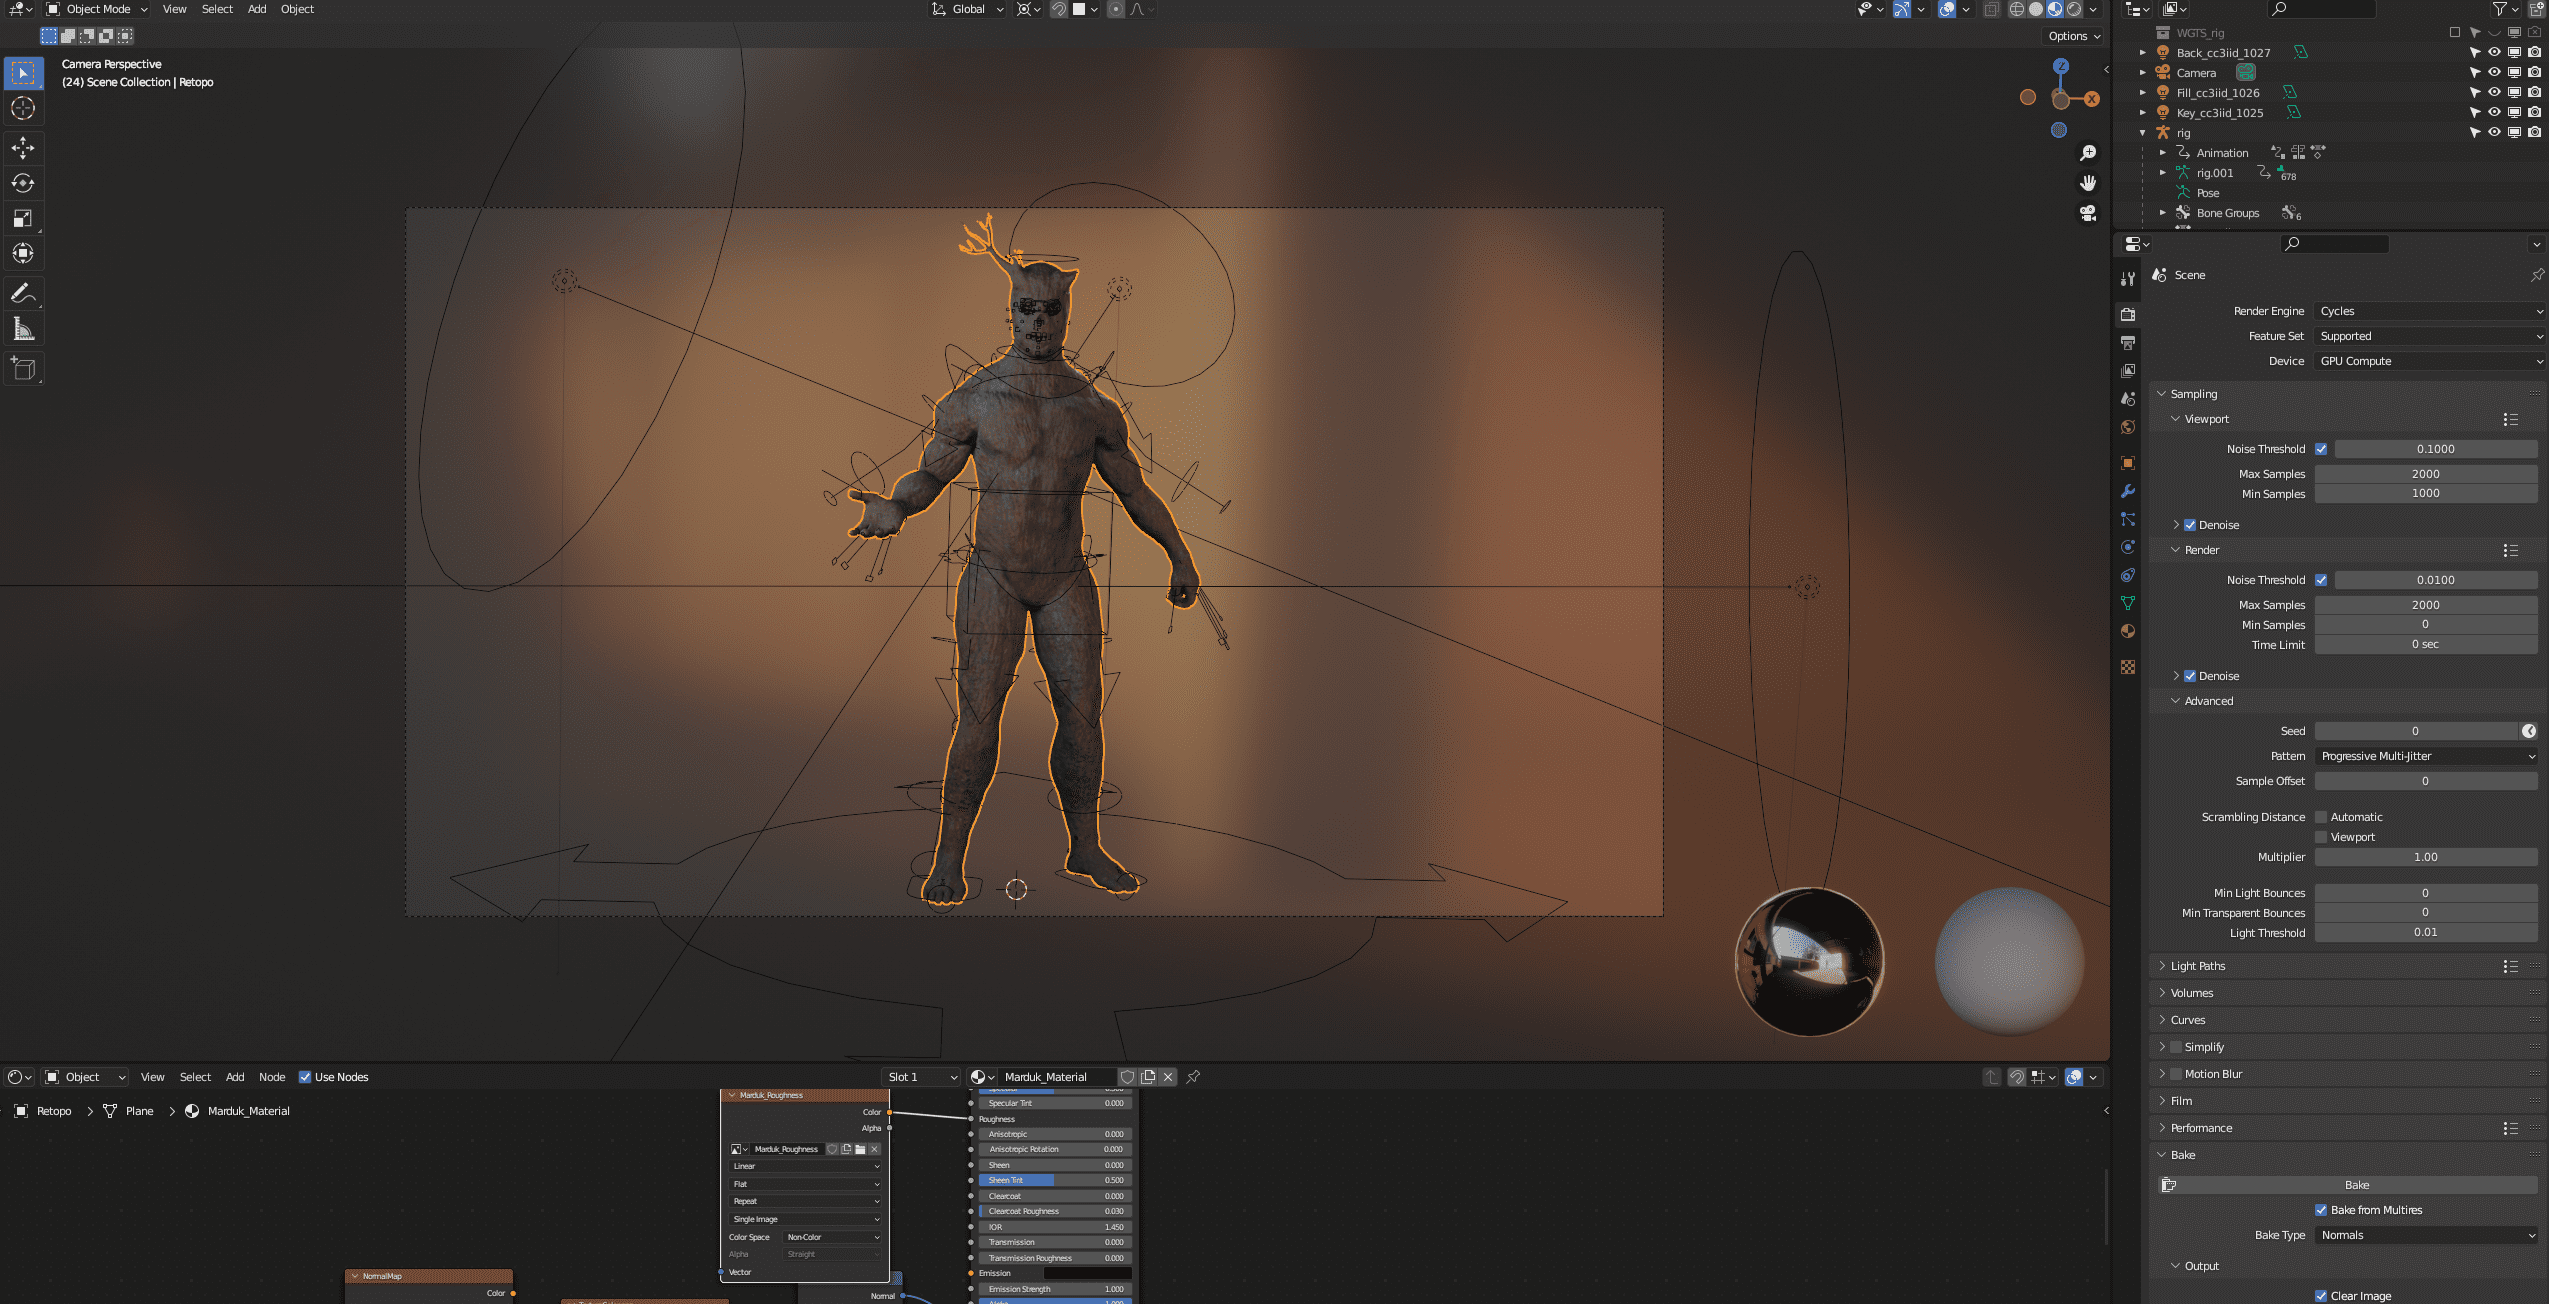Viewport: 2549px width, 1304px height.
Task: Hide Camera in outliner viewport
Action: (2494, 72)
